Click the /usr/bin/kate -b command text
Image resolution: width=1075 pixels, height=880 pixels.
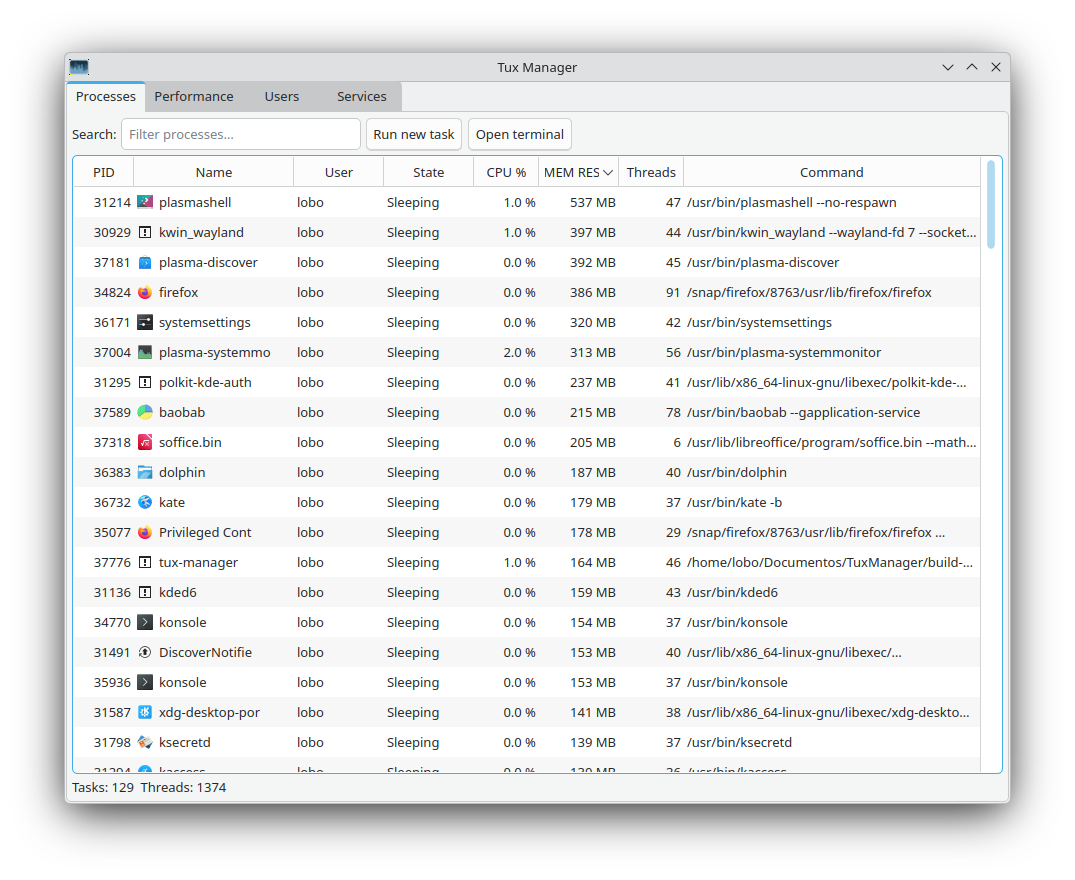734,502
